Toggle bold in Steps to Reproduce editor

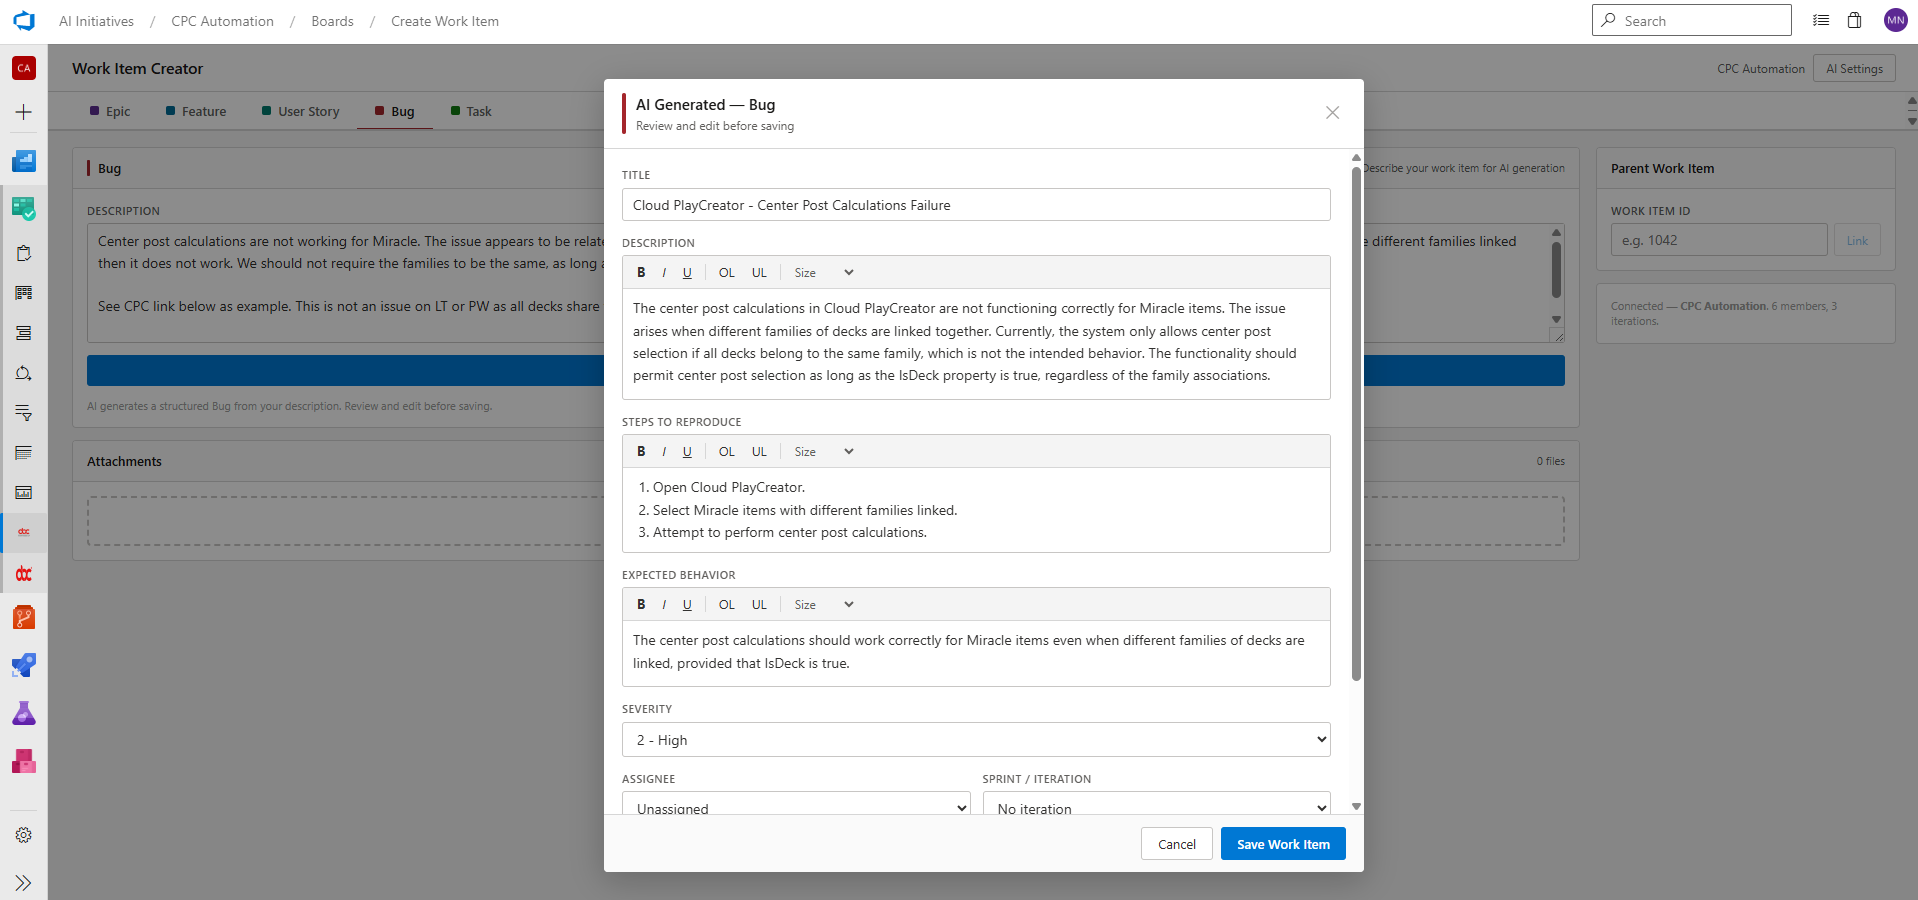pos(641,452)
